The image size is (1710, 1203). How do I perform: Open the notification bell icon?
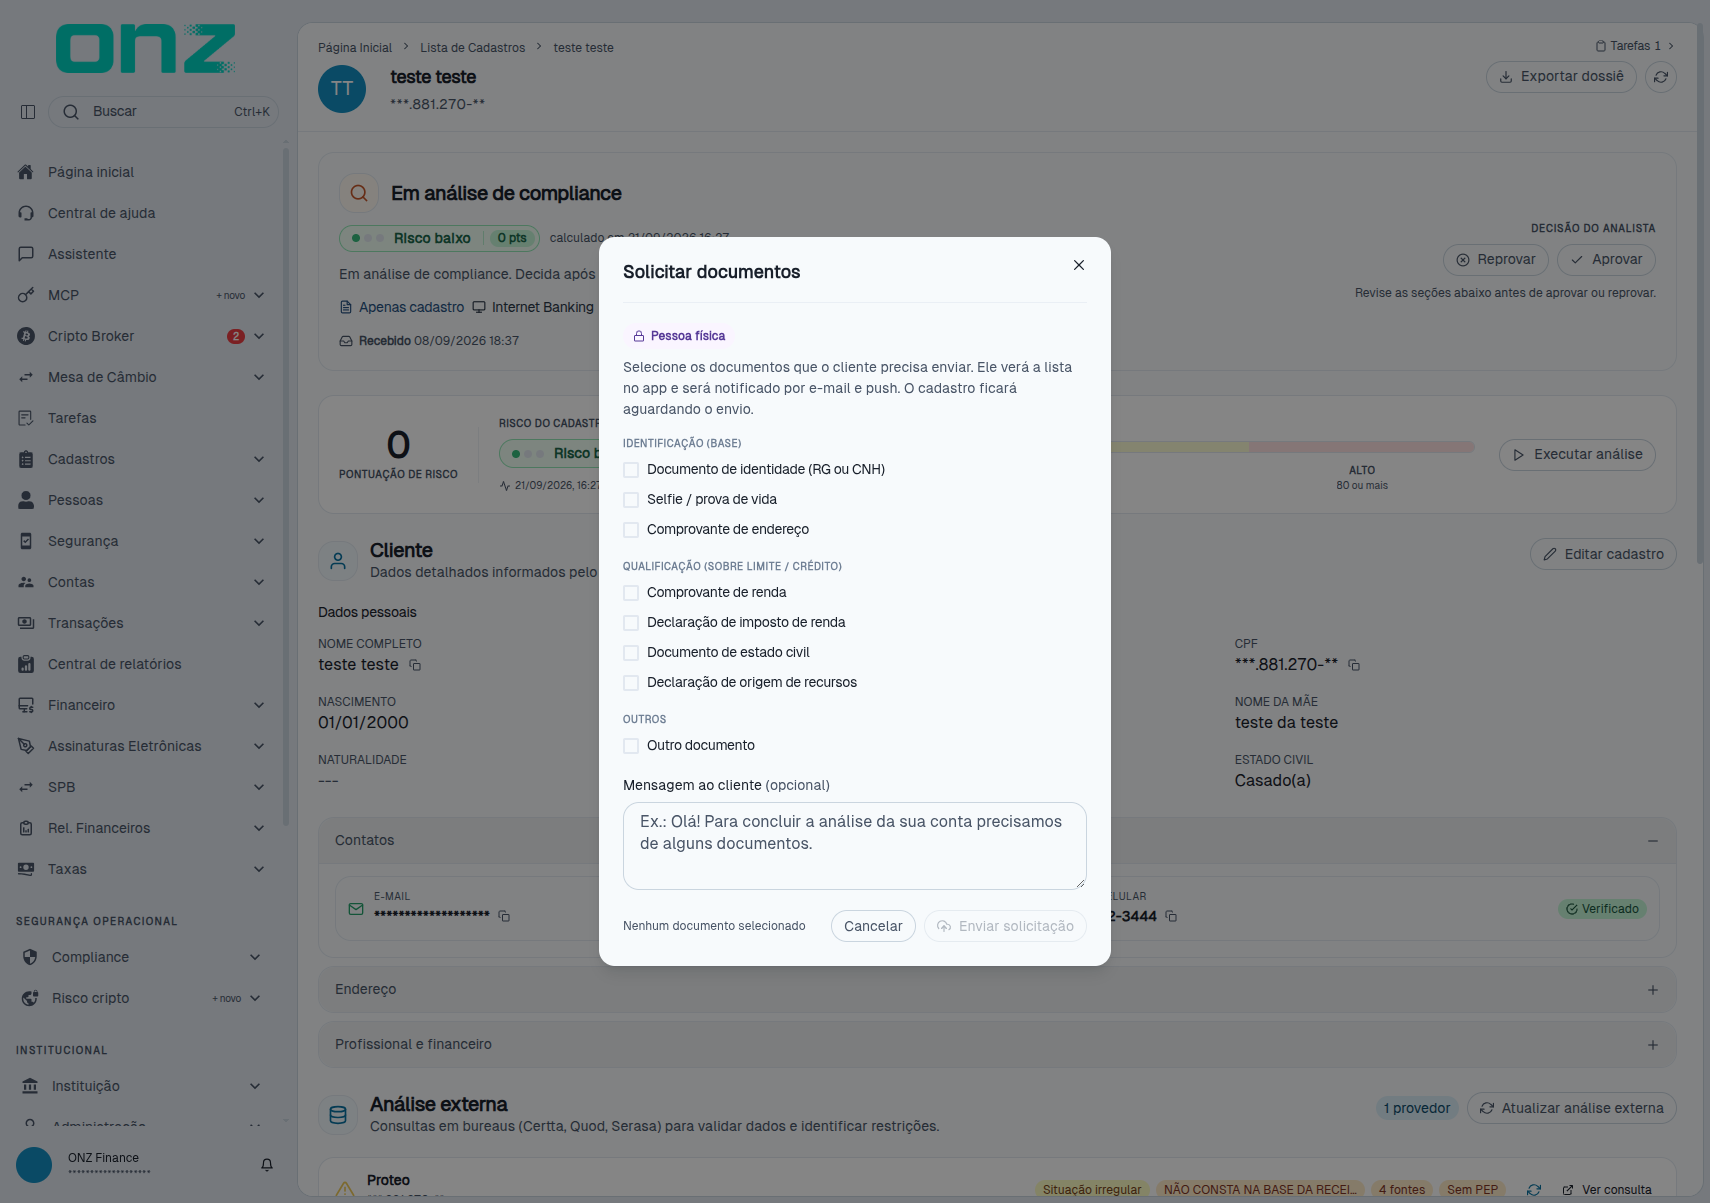(267, 1165)
